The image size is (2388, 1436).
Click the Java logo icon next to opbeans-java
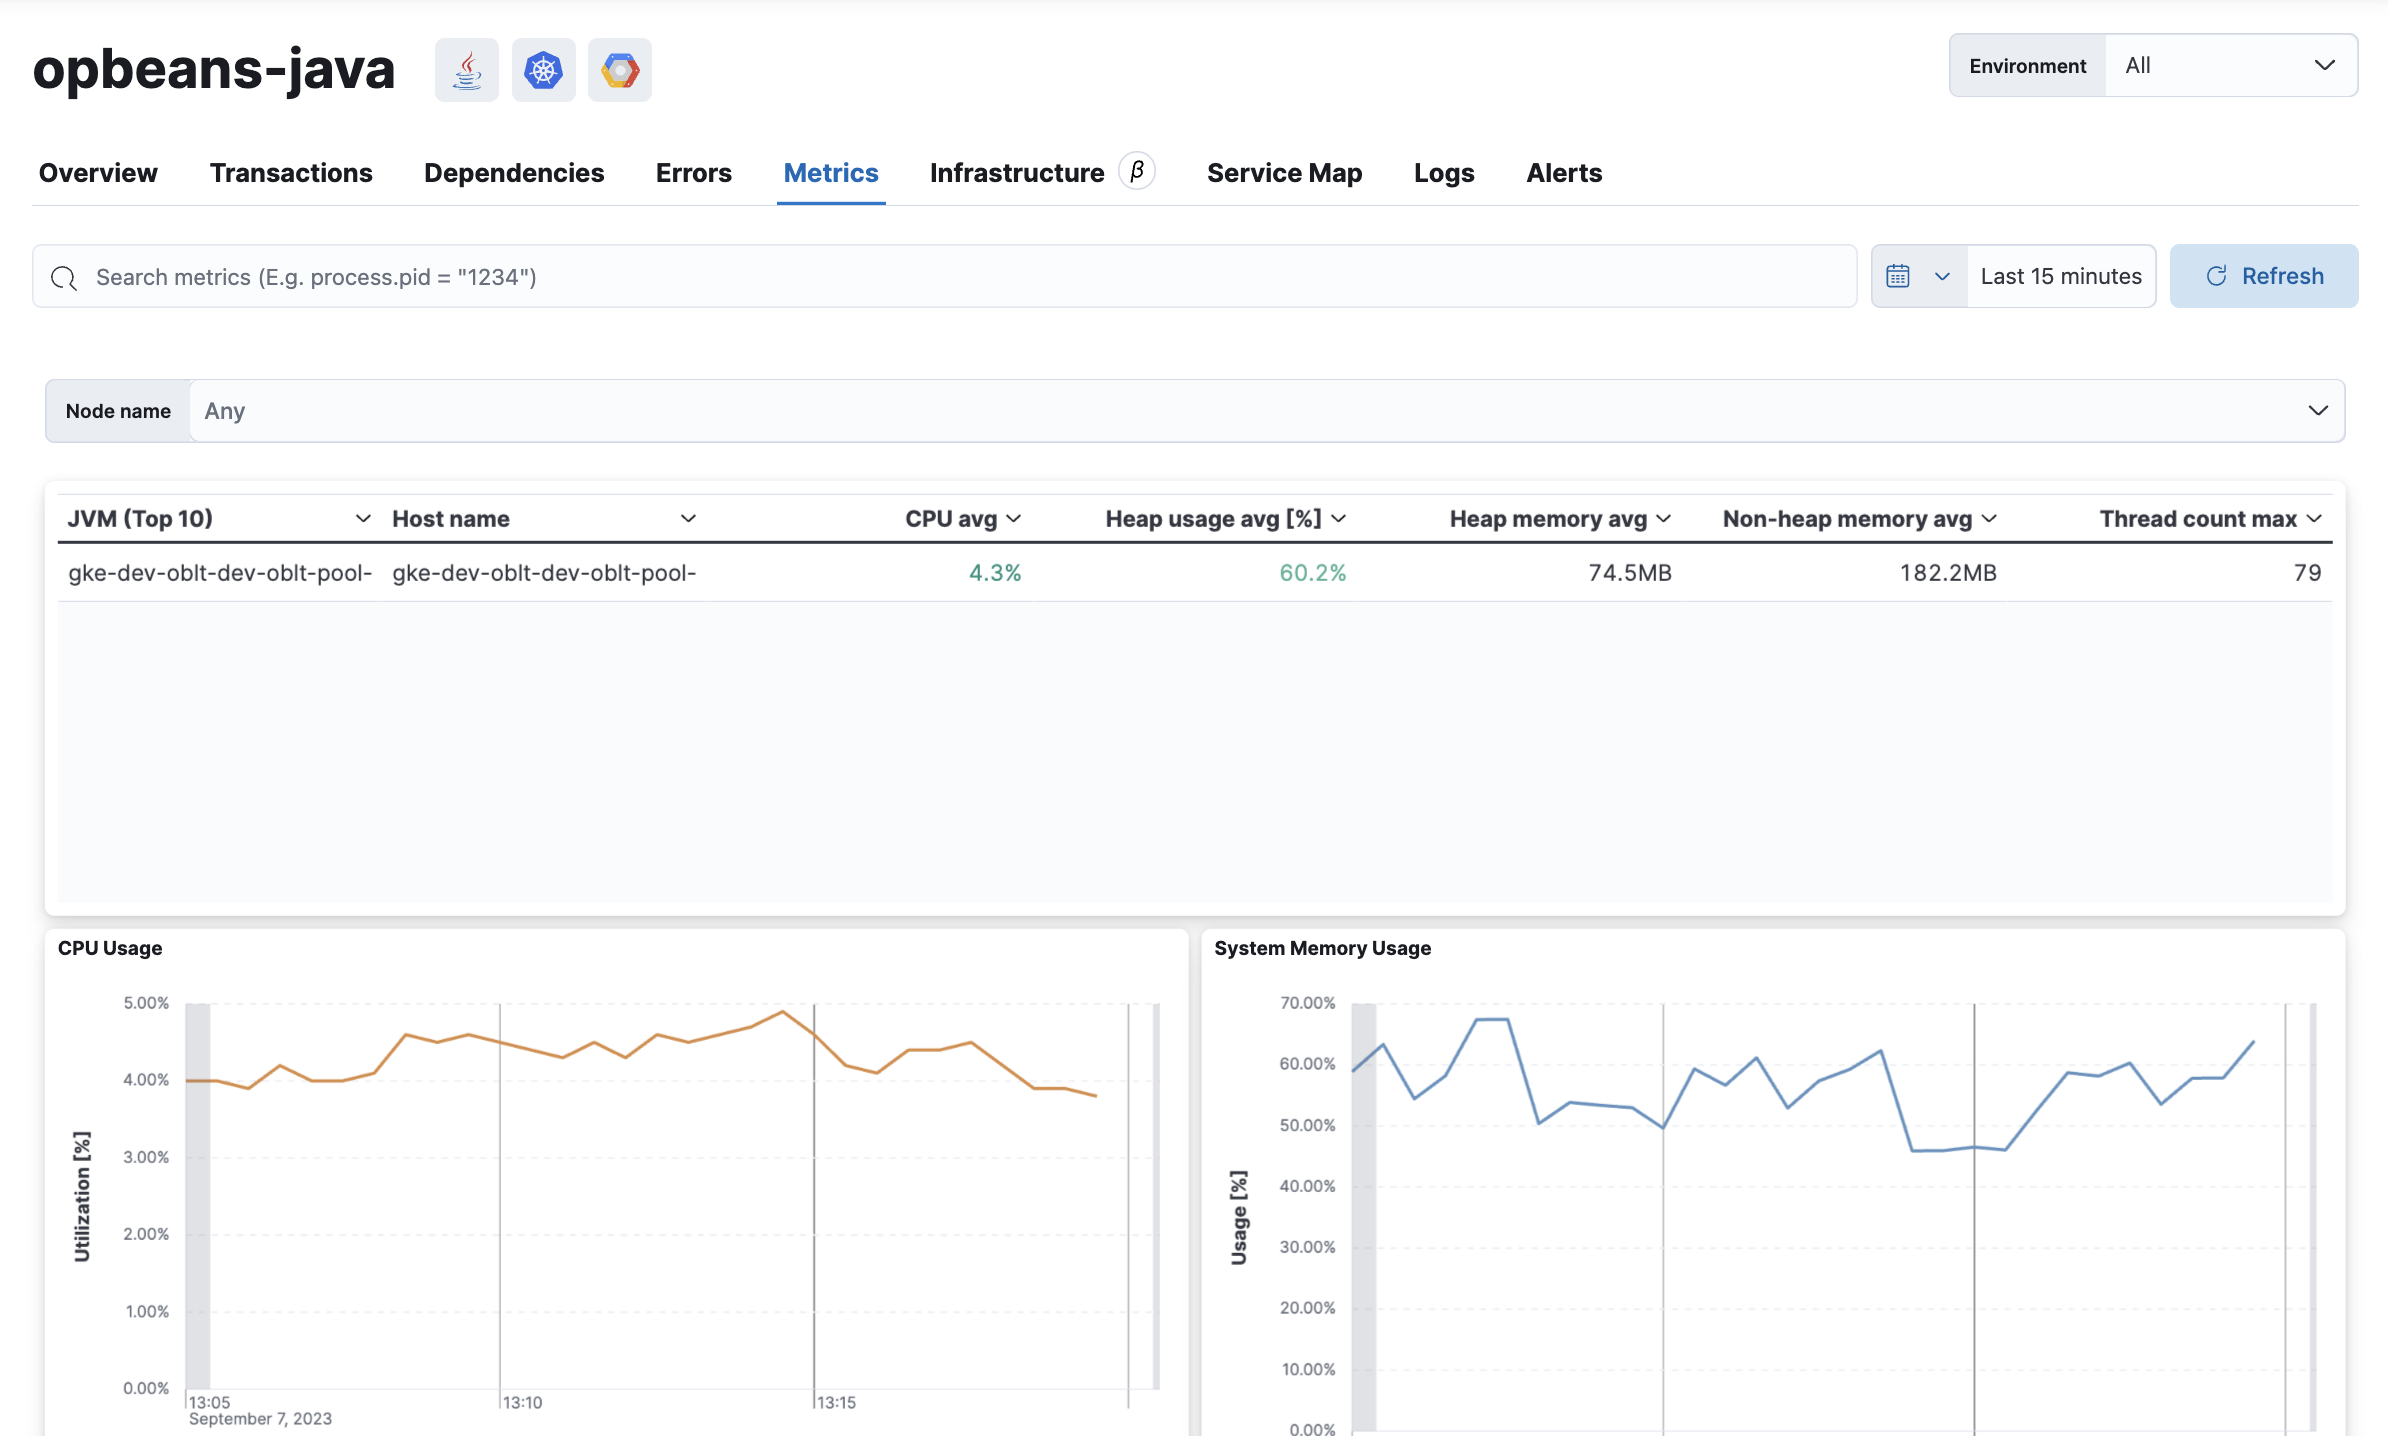tap(466, 69)
